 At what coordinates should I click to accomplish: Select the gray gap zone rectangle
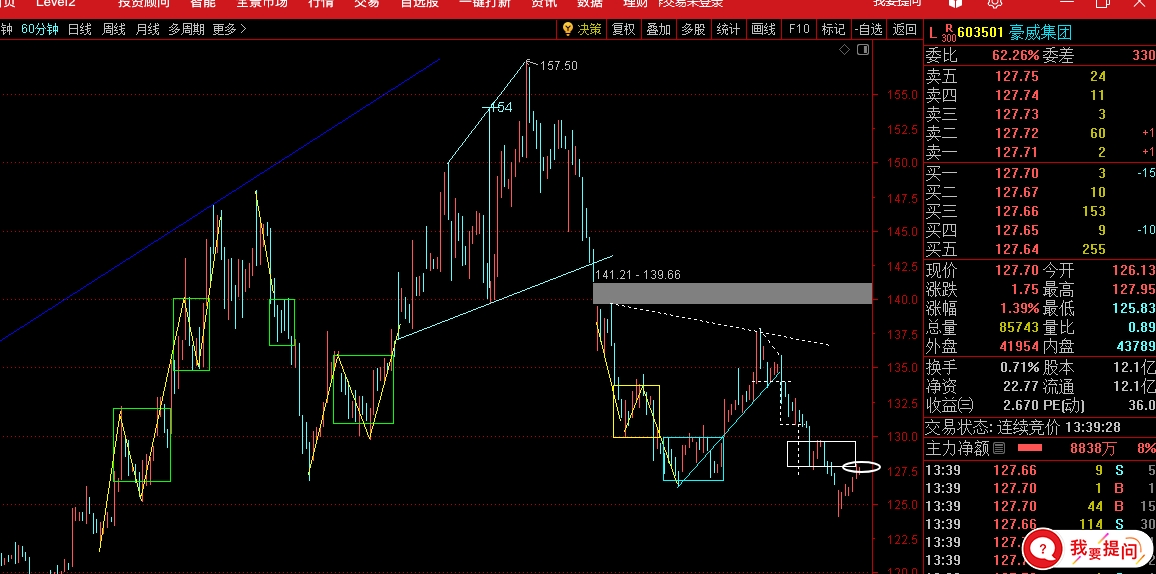tap(732, 293)
